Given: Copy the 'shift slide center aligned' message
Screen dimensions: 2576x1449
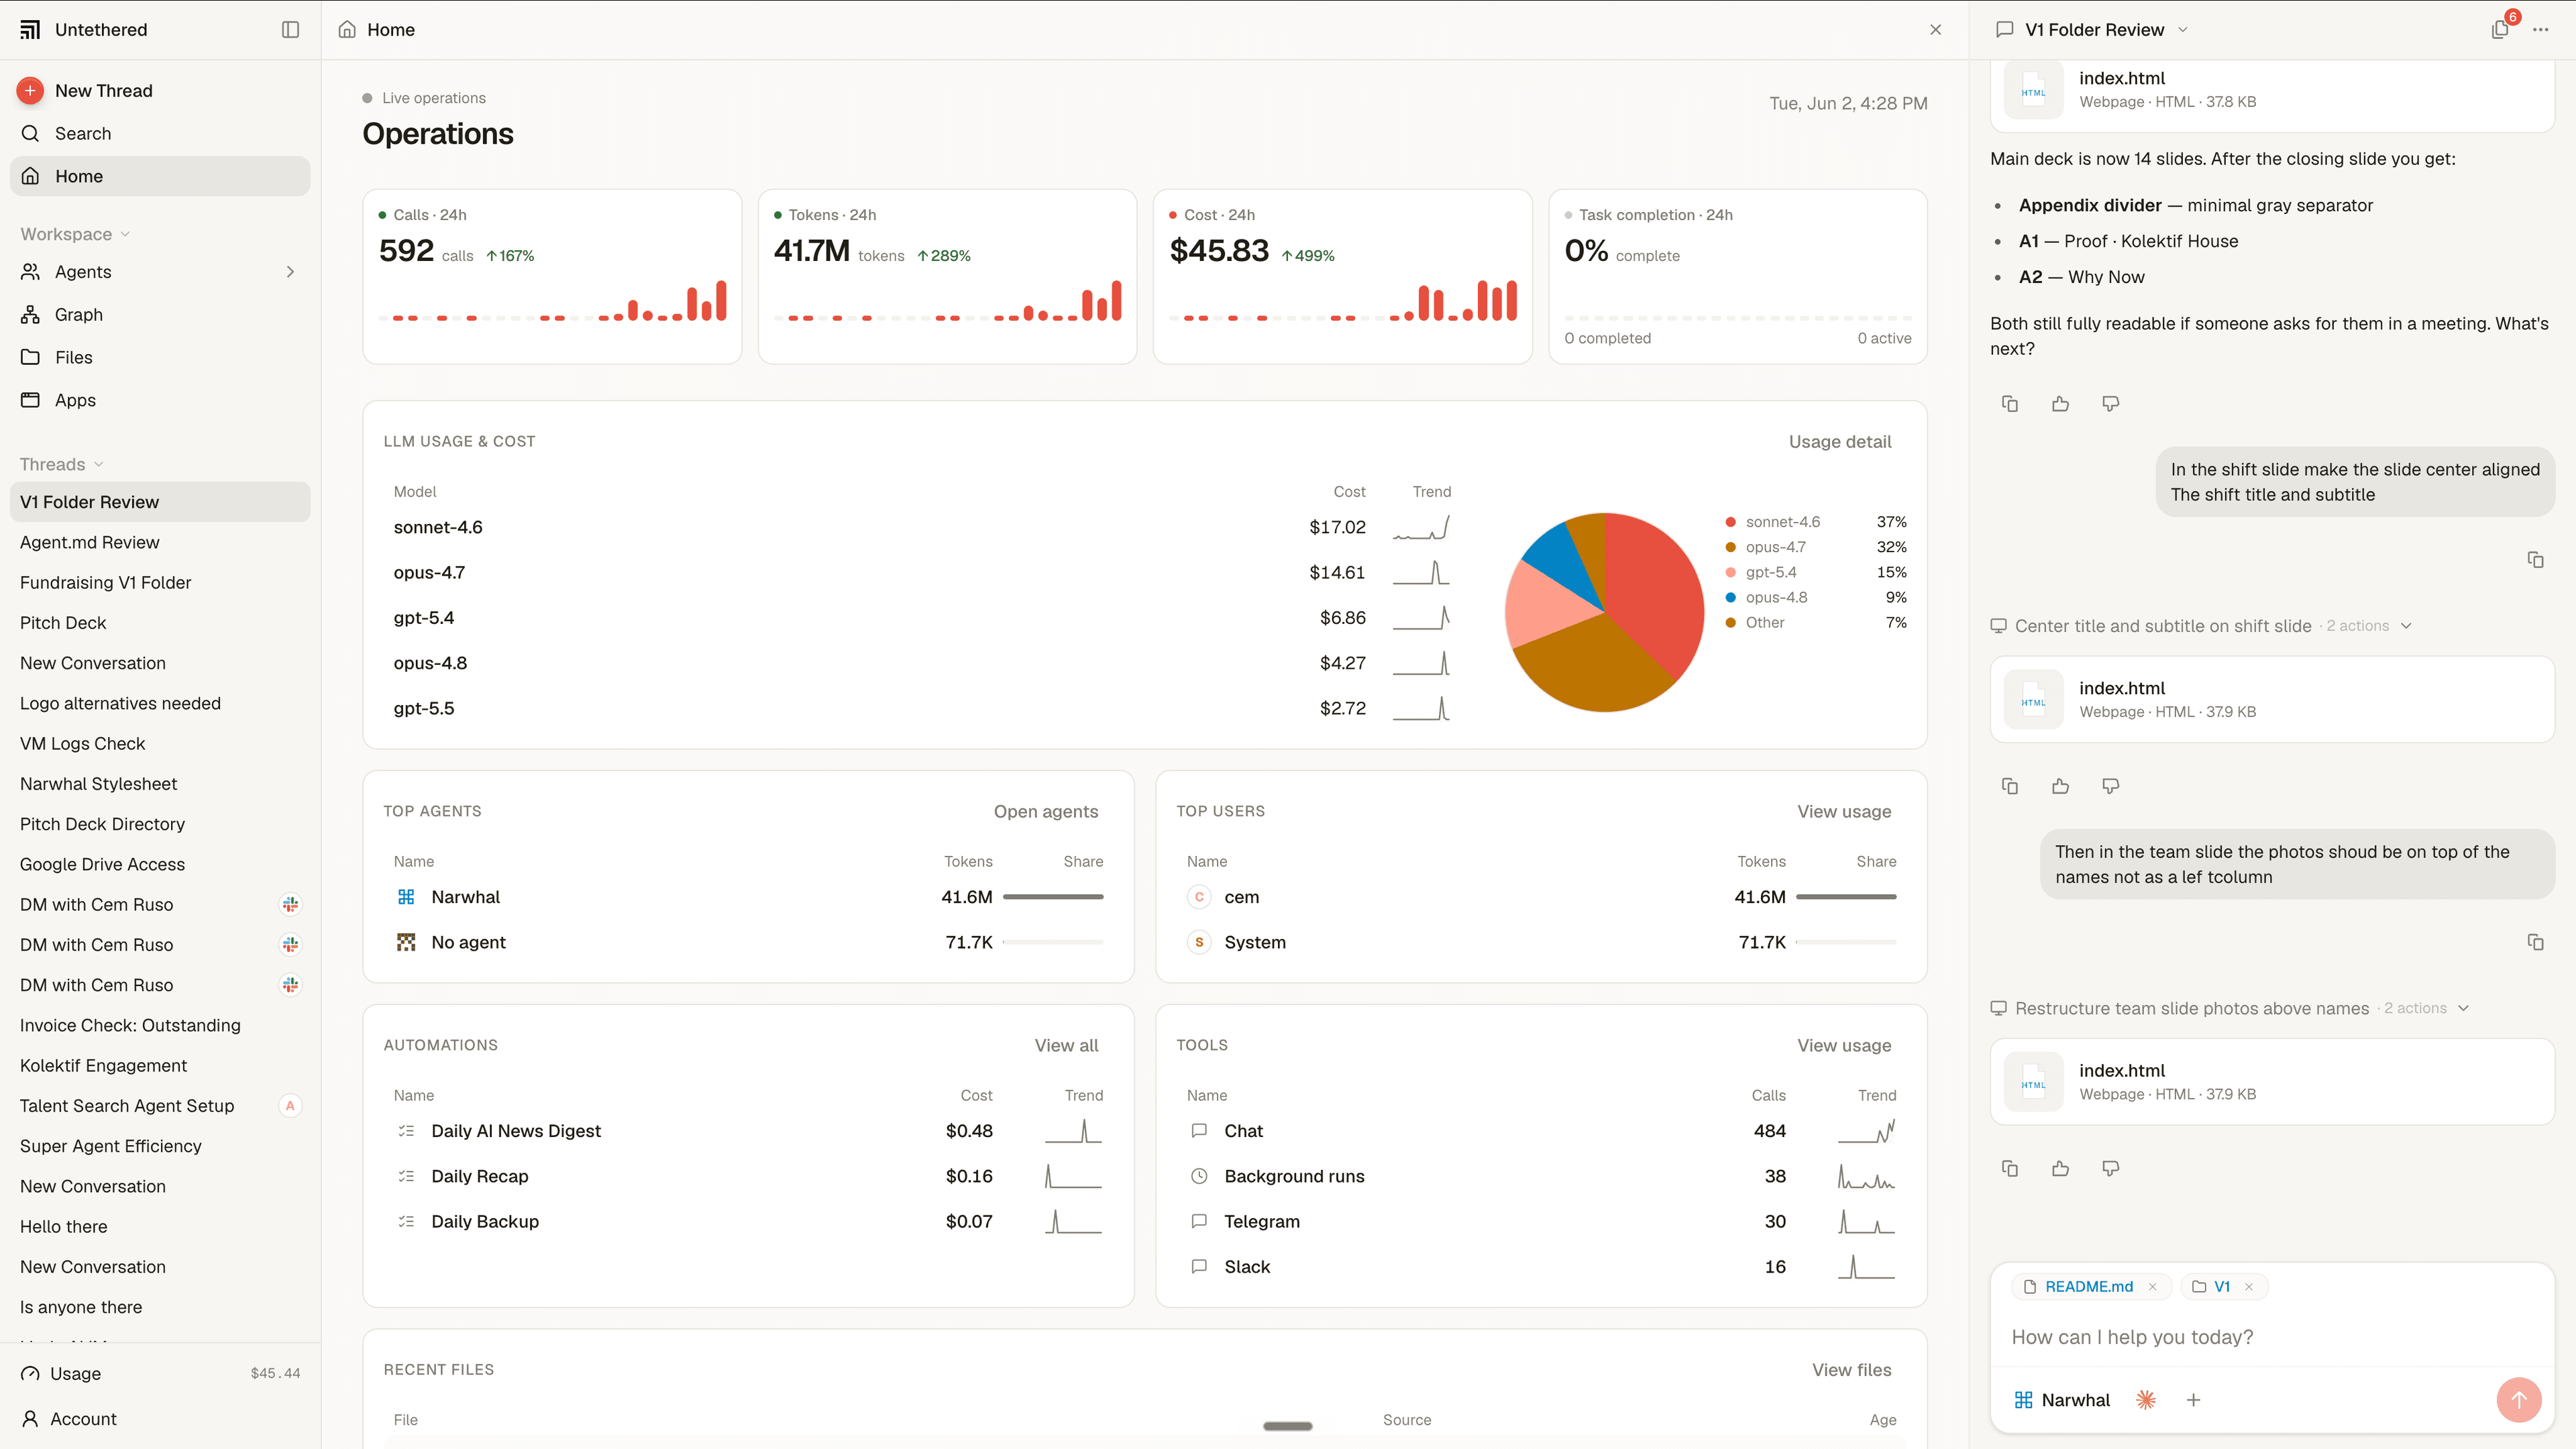Looking at the screenshot, I should click(x=2535, y=560).
